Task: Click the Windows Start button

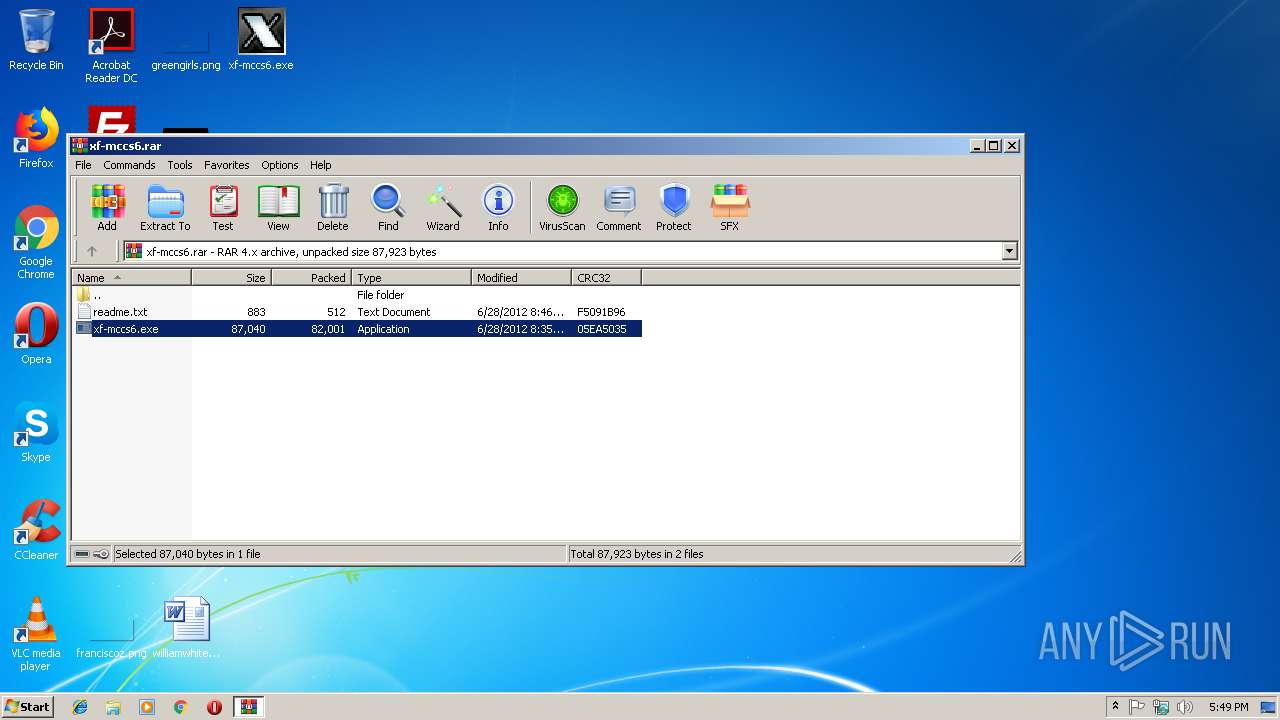Action: click(x=27, y=706)
